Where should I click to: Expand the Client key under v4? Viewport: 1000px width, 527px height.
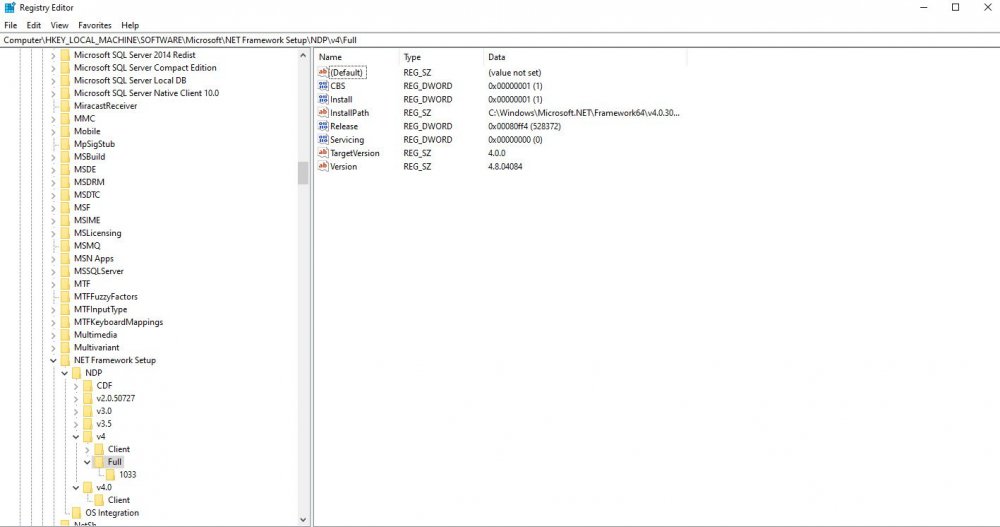tap(87, 450)
